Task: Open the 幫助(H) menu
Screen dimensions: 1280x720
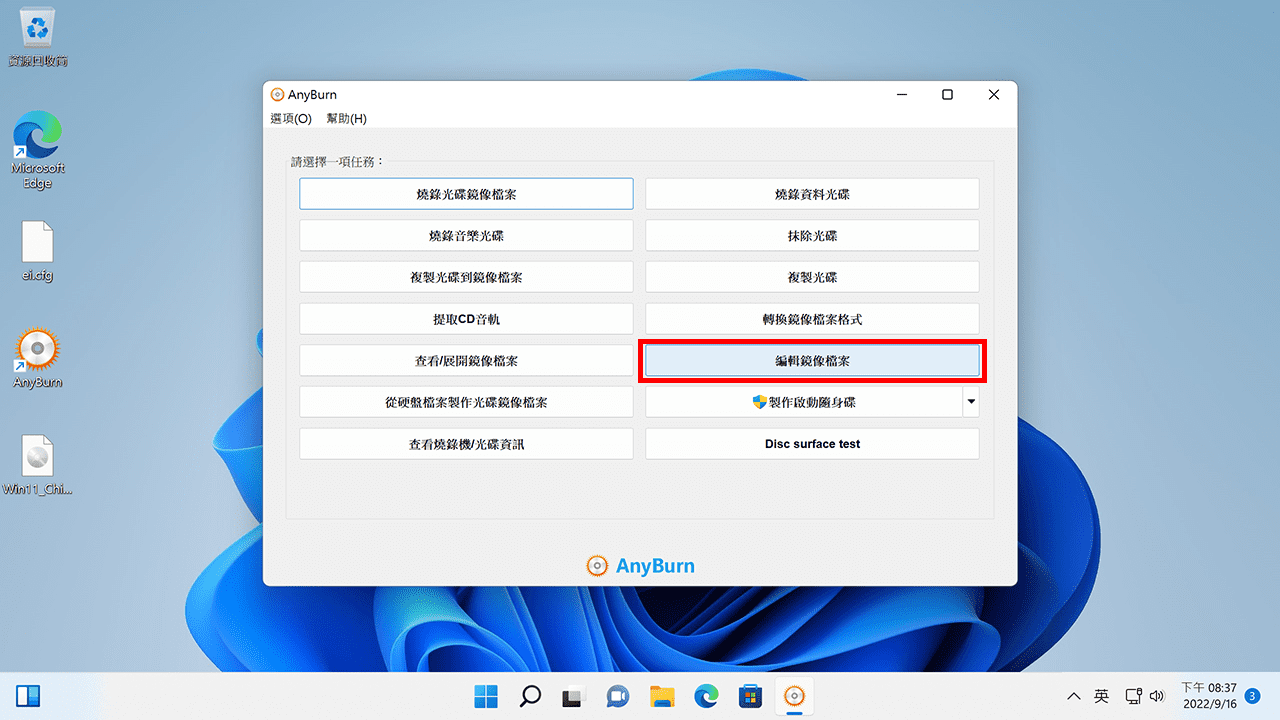Action: [347, 118]
